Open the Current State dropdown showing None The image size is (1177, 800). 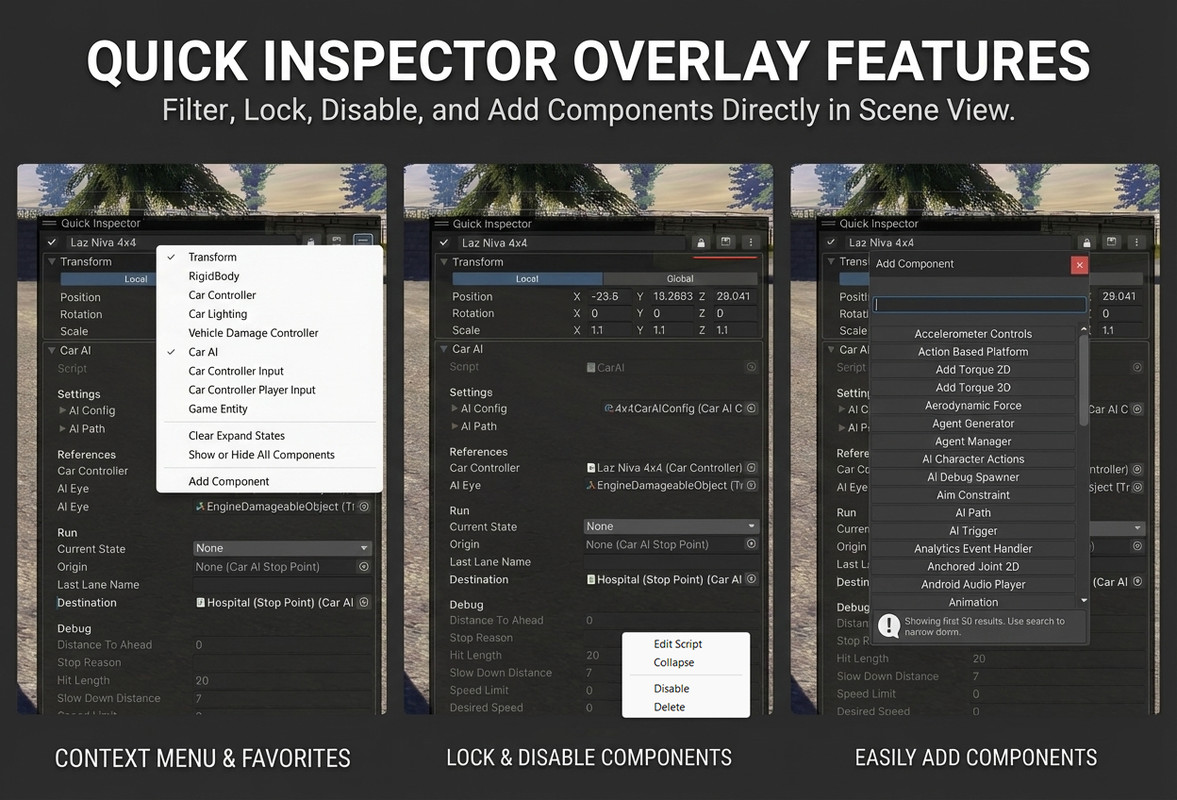coord(670,526)
